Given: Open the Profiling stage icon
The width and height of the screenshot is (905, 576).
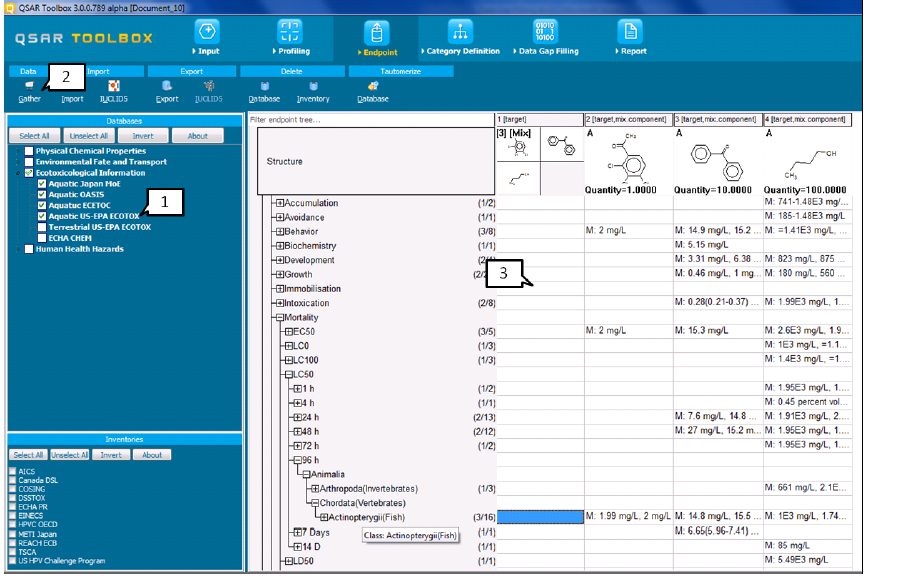Looking at the screenshot, I should point(290,32).
